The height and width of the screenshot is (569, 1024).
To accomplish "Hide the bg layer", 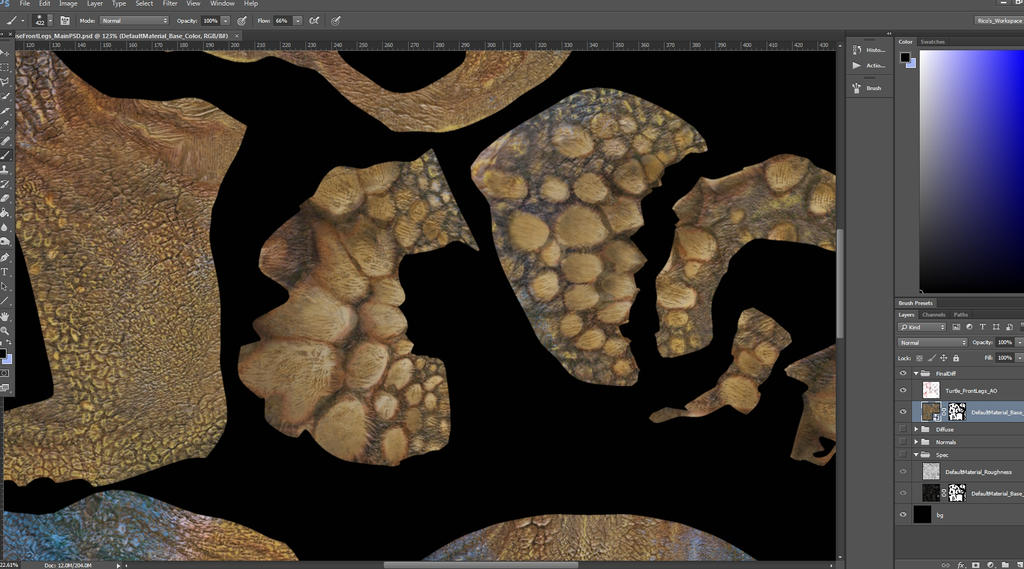I will (903, 515).
